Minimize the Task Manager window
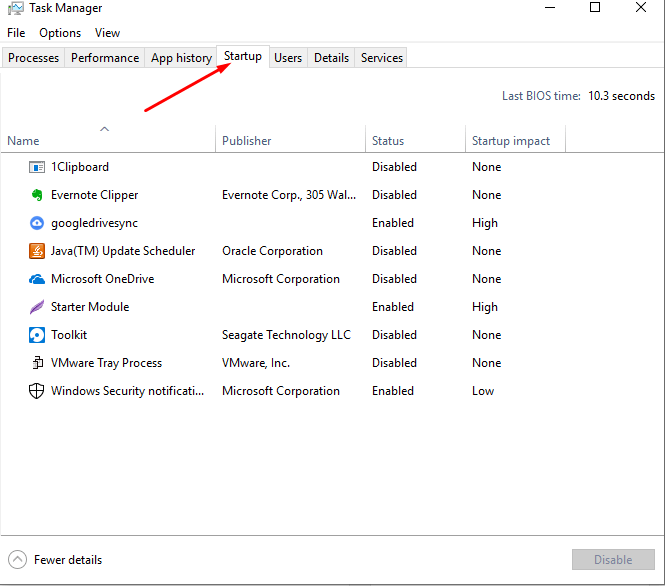Image resolution: width=665 pixels, height=586 pixels. [550, 8]
